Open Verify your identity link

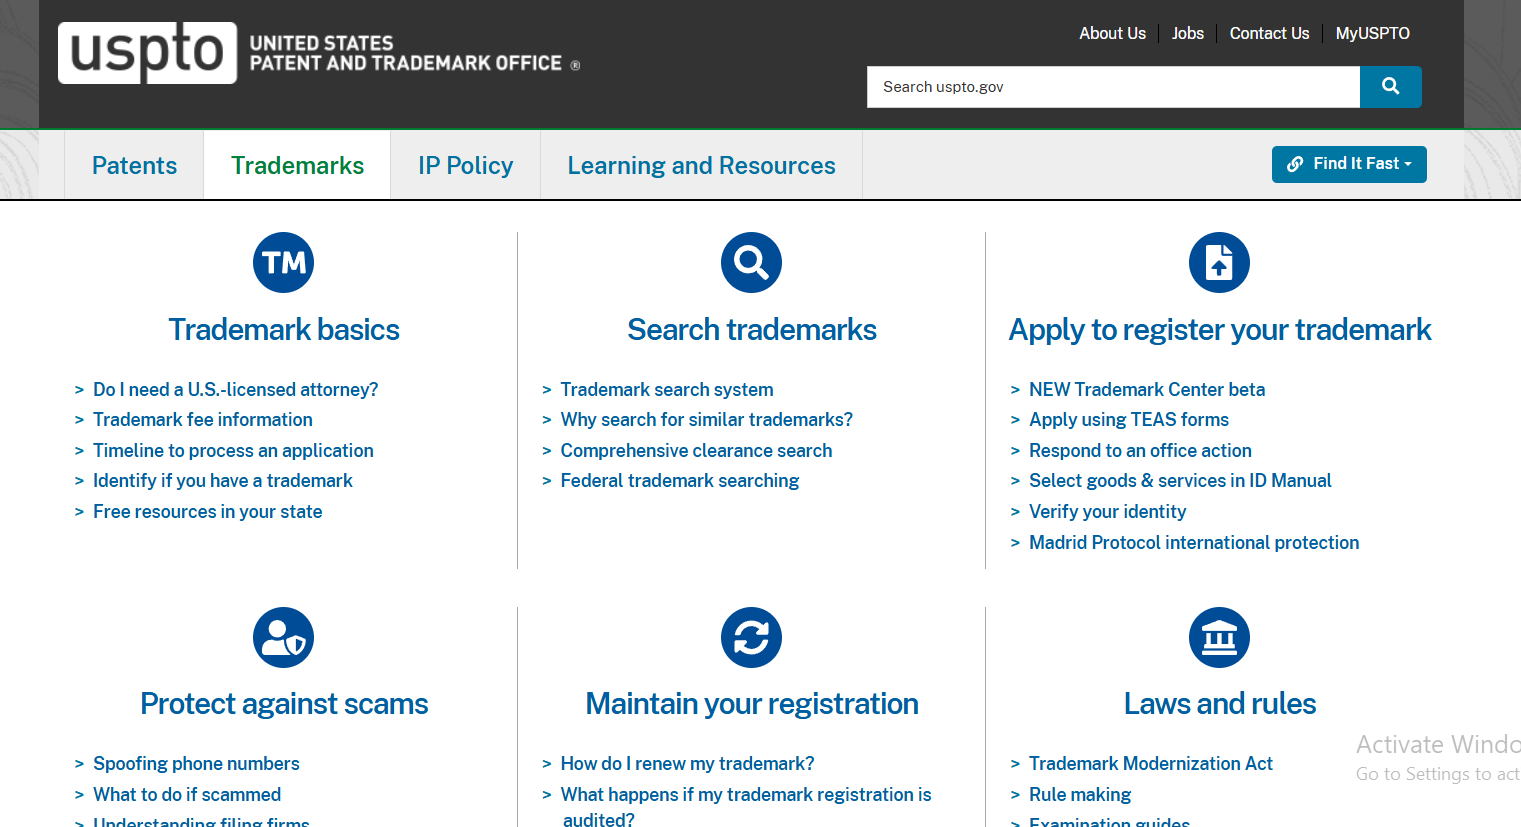1108,512
